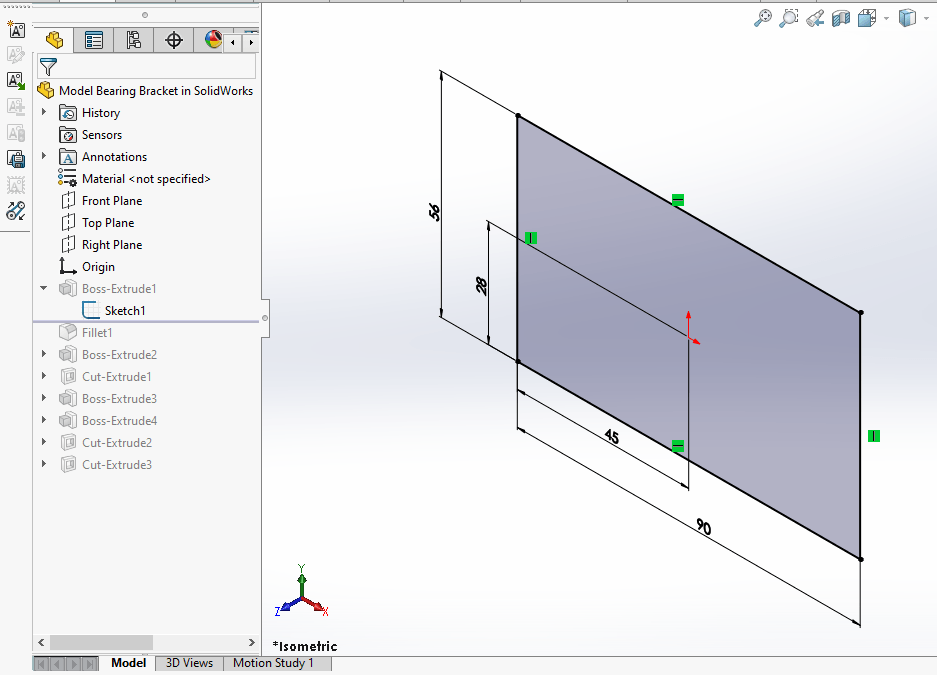Open the Display Style dropdown arrow
This screenshot has width=937, height=675.
click(926, 18)
